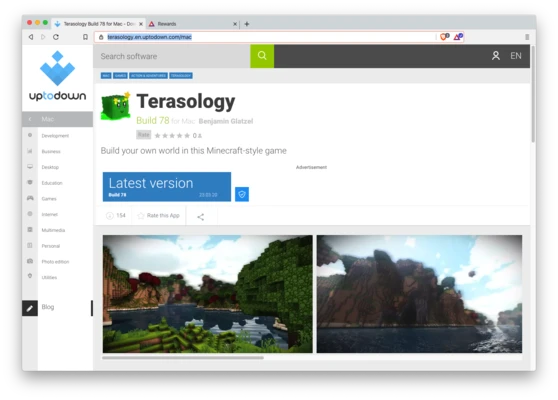Bookmark this page icon
Image resolution: width=558 pixels, height=400 pixels.
[85, 37]
